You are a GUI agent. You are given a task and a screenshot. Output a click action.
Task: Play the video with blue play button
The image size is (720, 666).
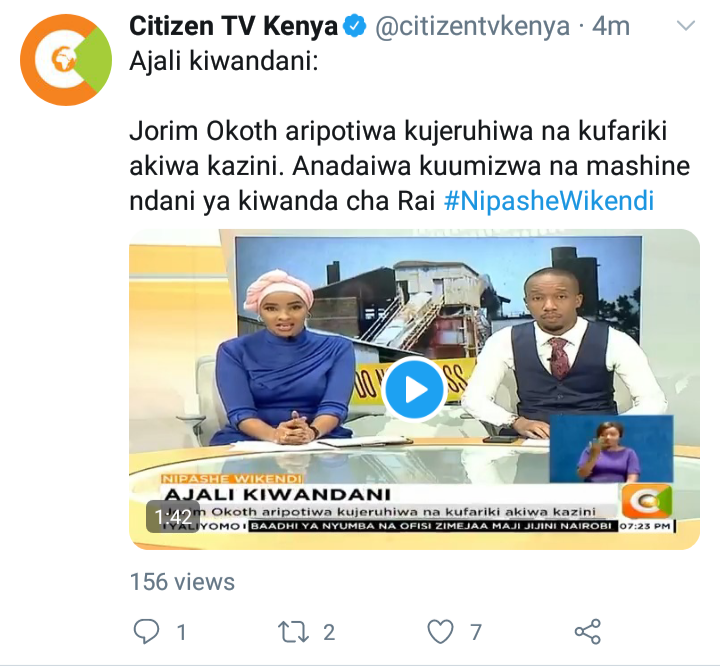coord(414,389)
